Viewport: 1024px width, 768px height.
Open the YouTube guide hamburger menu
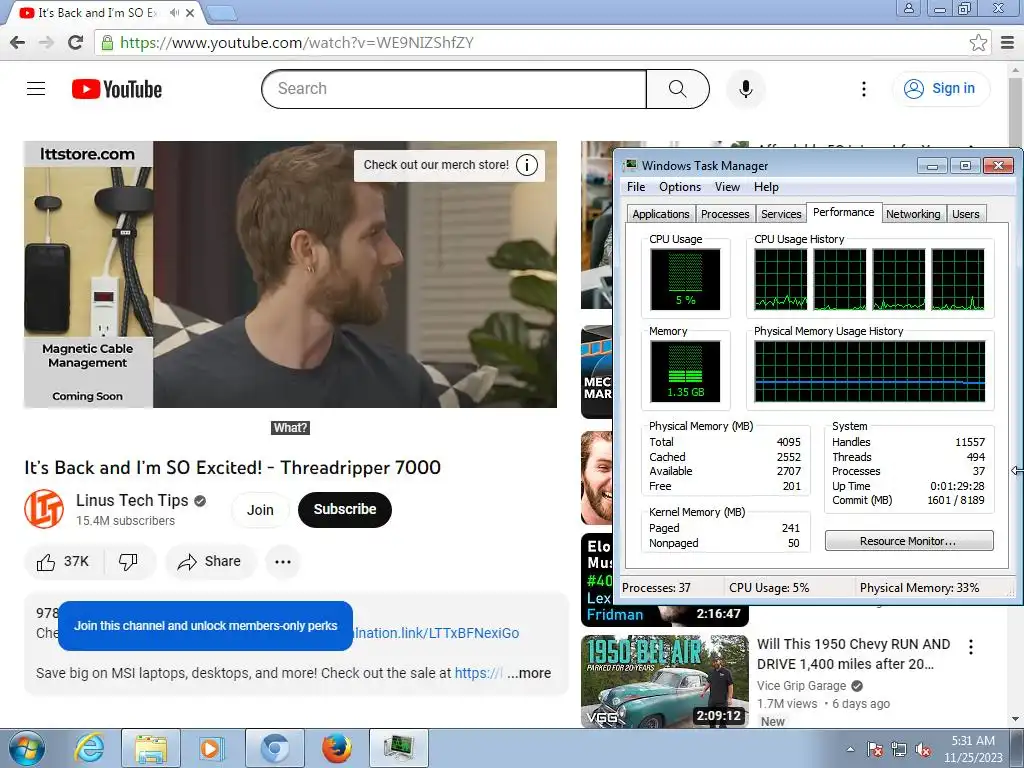(x=36, y=88)
